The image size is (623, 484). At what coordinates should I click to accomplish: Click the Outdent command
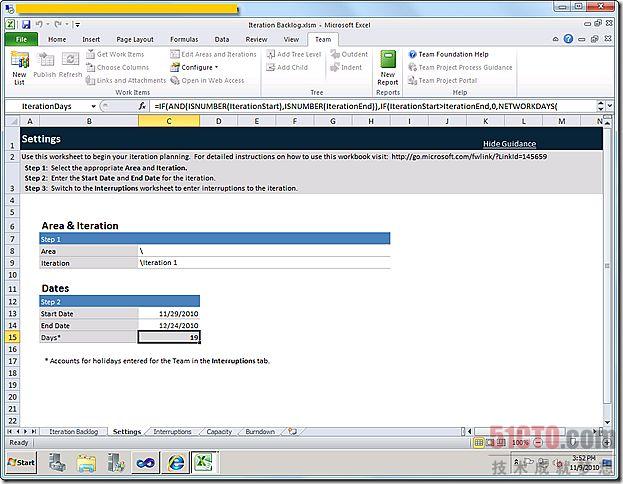[349, 54]
